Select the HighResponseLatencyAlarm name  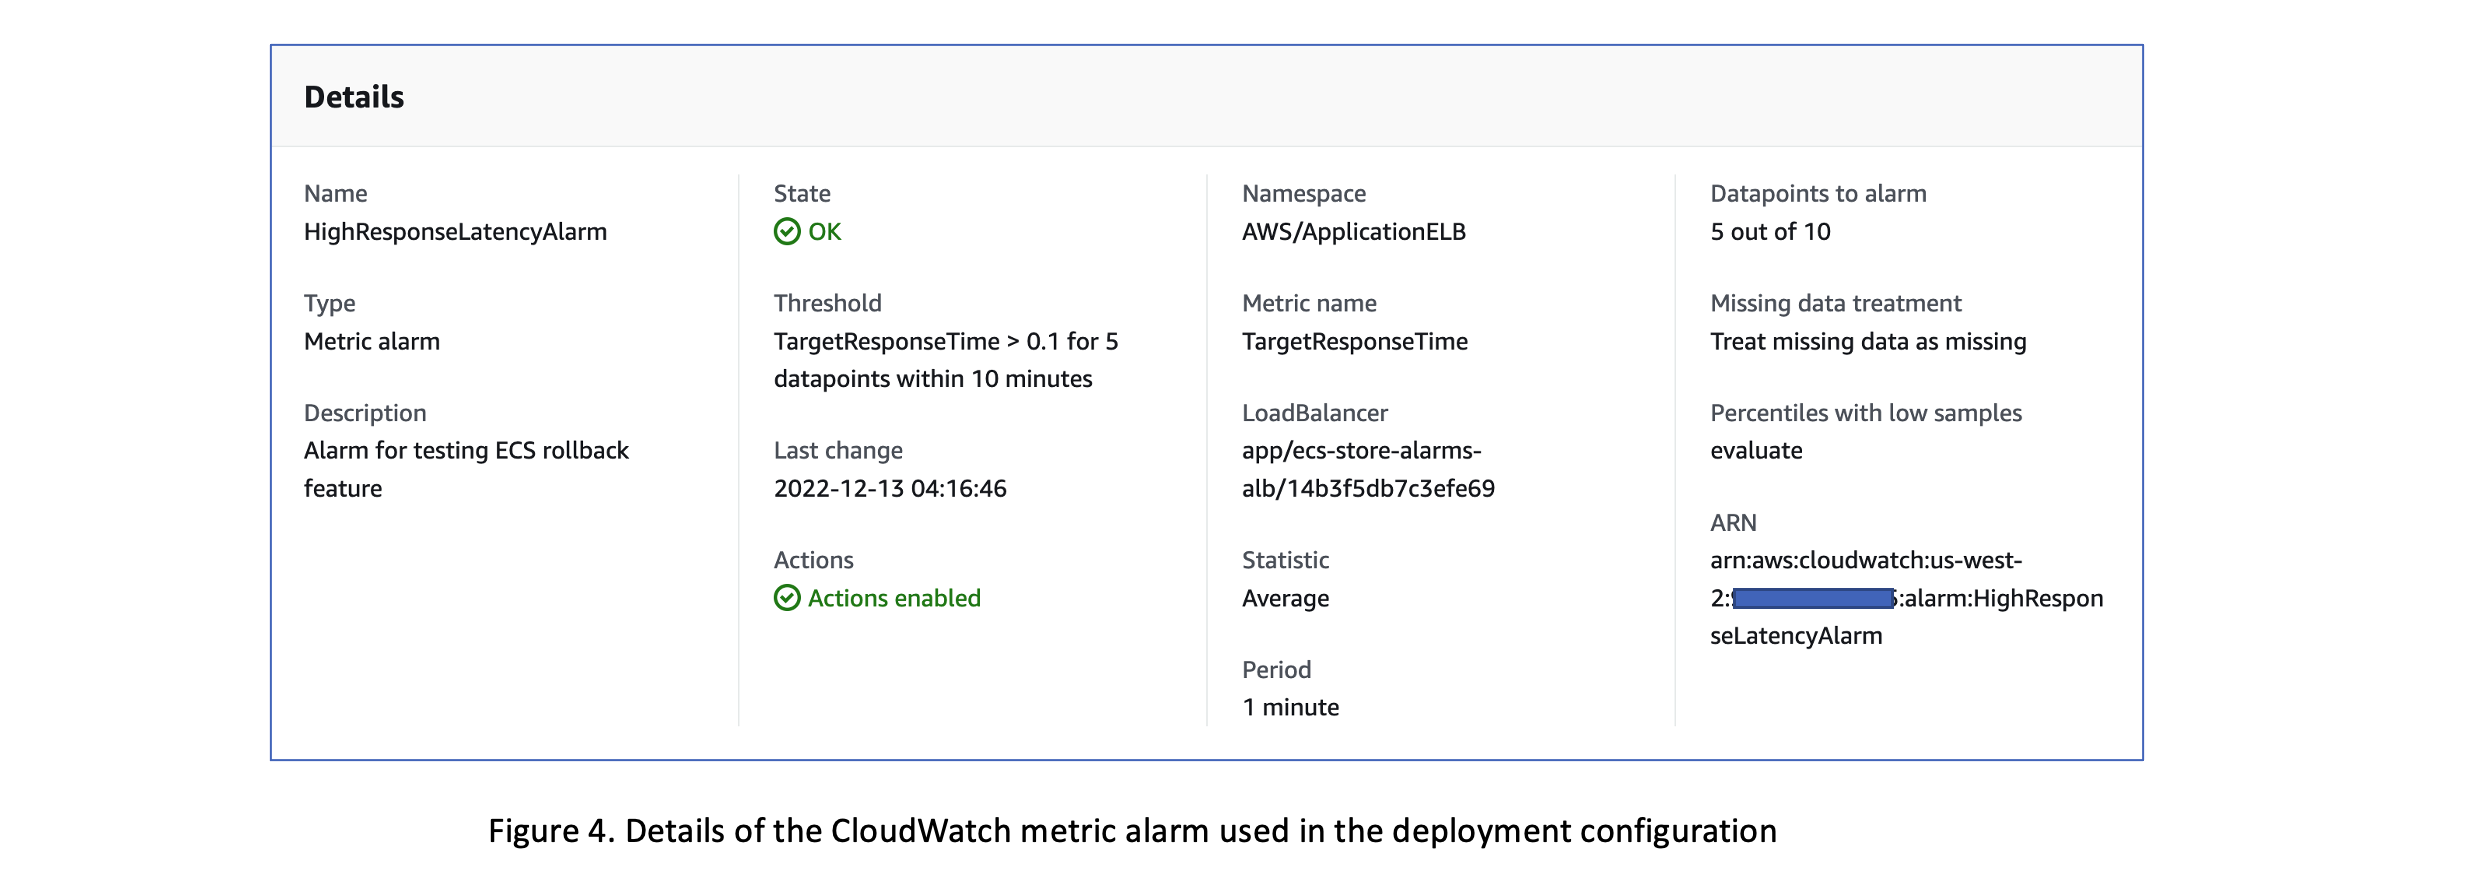(457, 231)
